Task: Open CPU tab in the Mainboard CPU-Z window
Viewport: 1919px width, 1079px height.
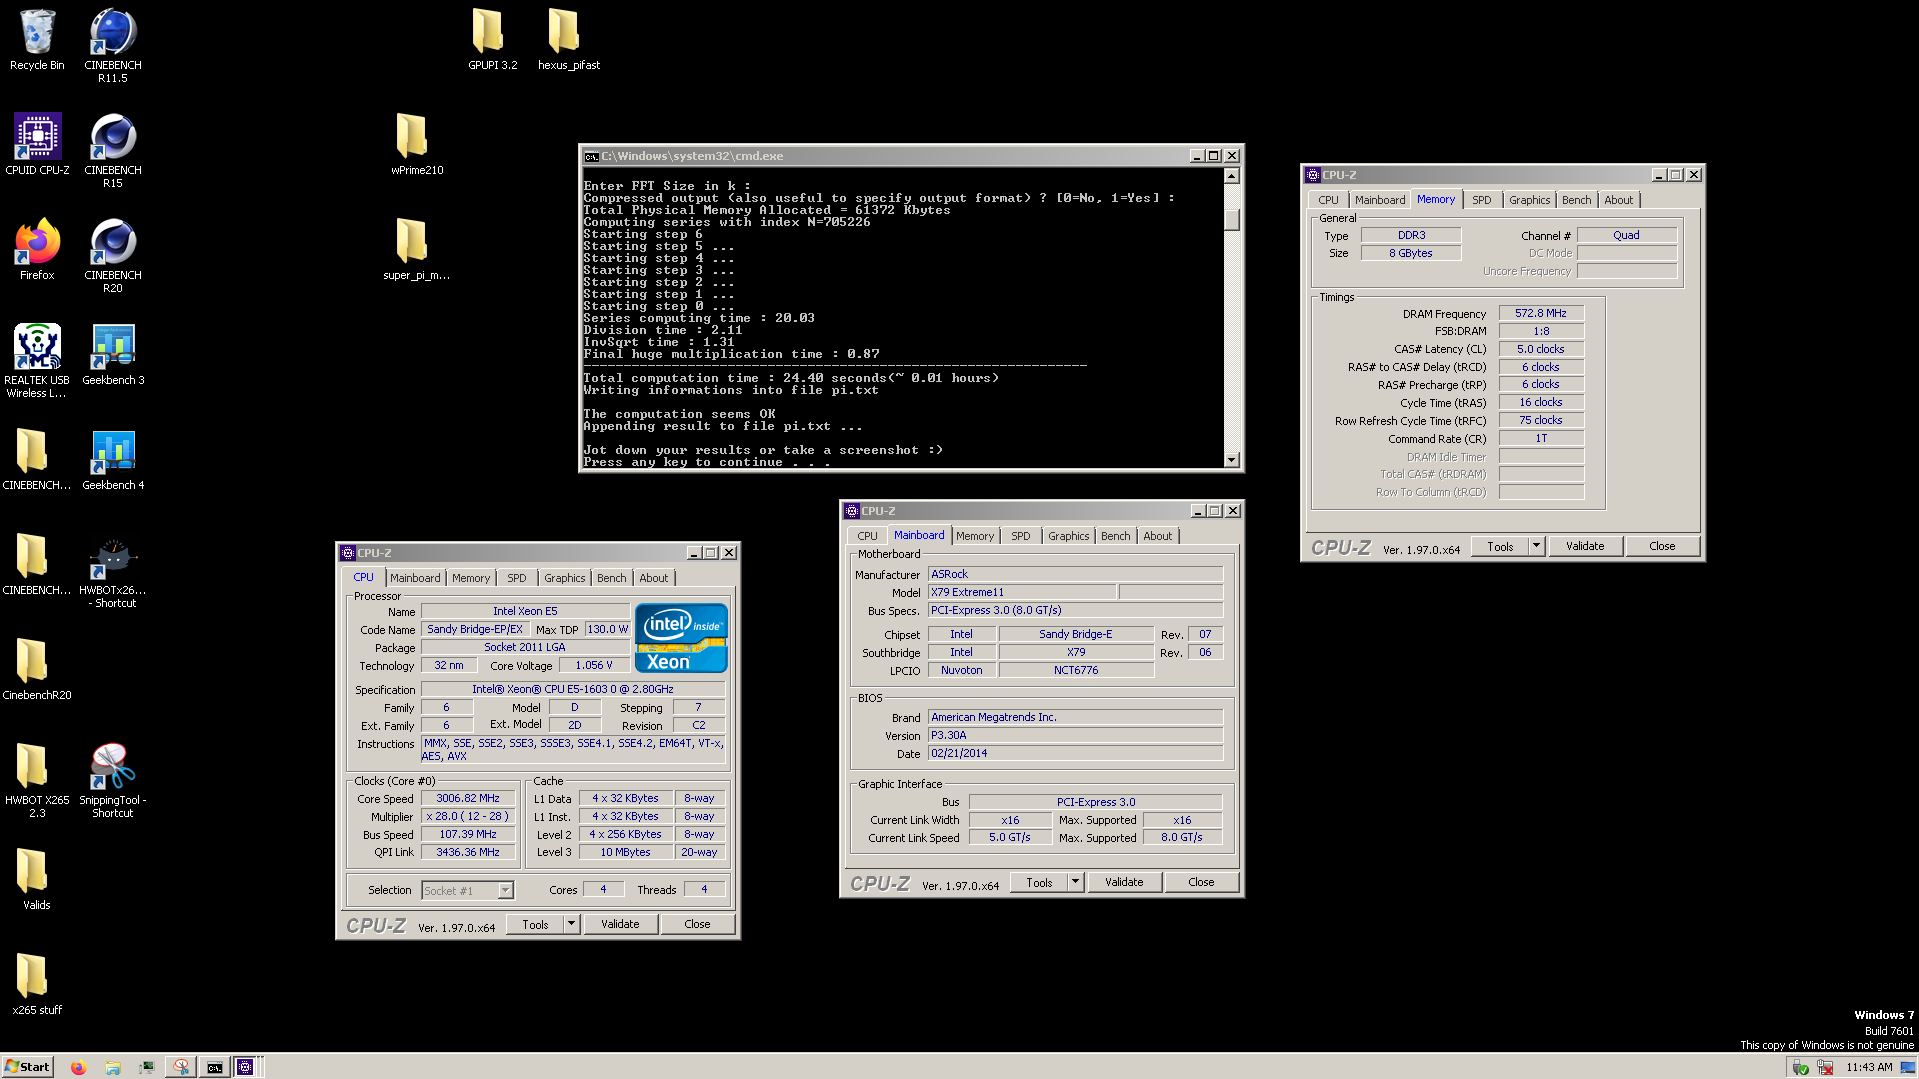Action: coord(867,536)
